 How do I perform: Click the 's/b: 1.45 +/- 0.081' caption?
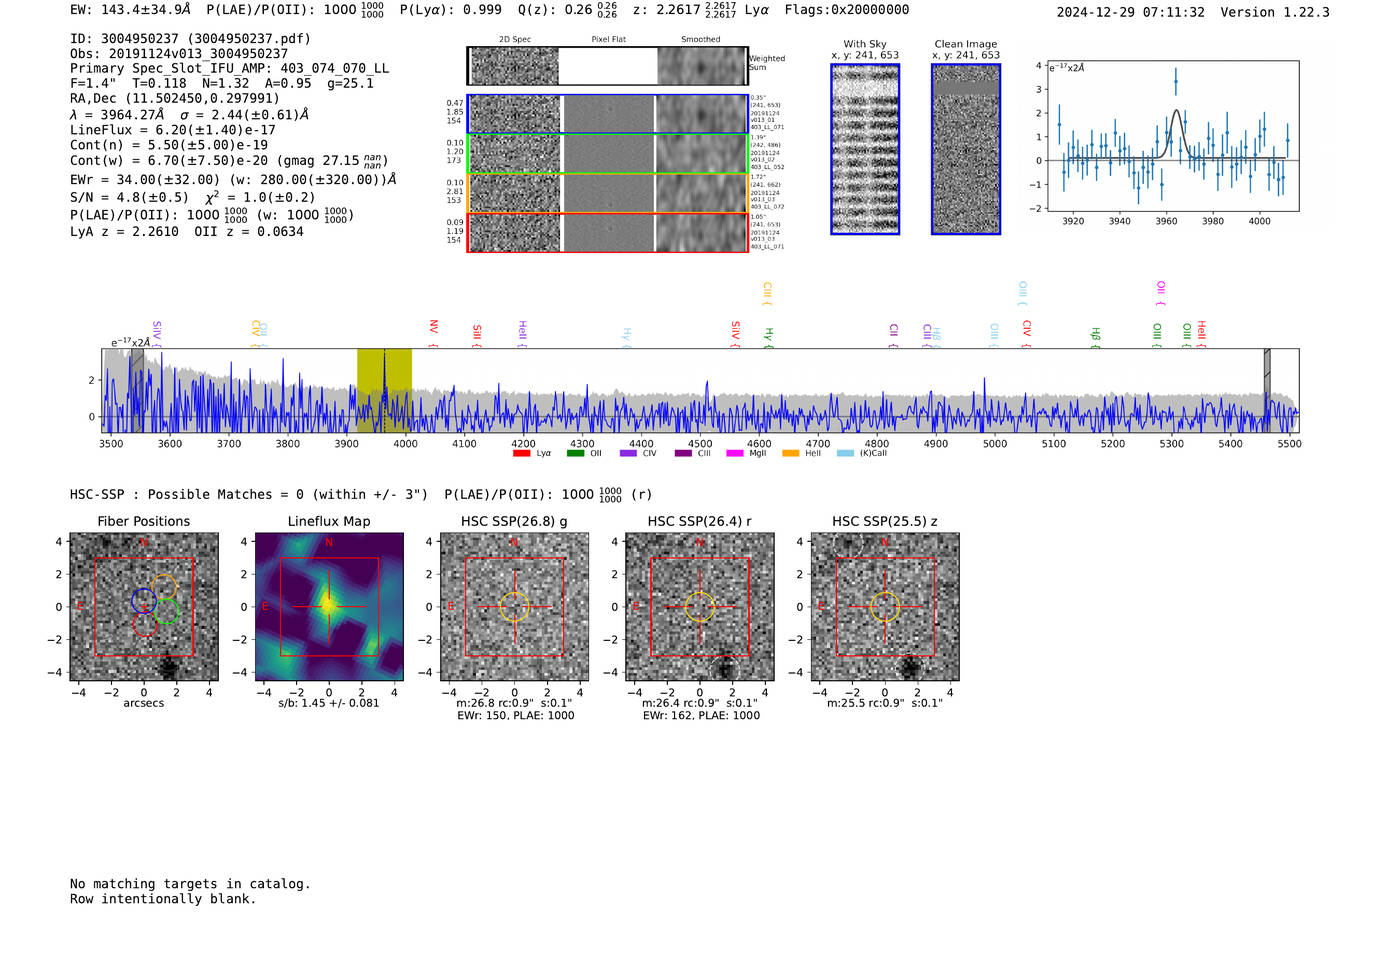pos(329,703)
